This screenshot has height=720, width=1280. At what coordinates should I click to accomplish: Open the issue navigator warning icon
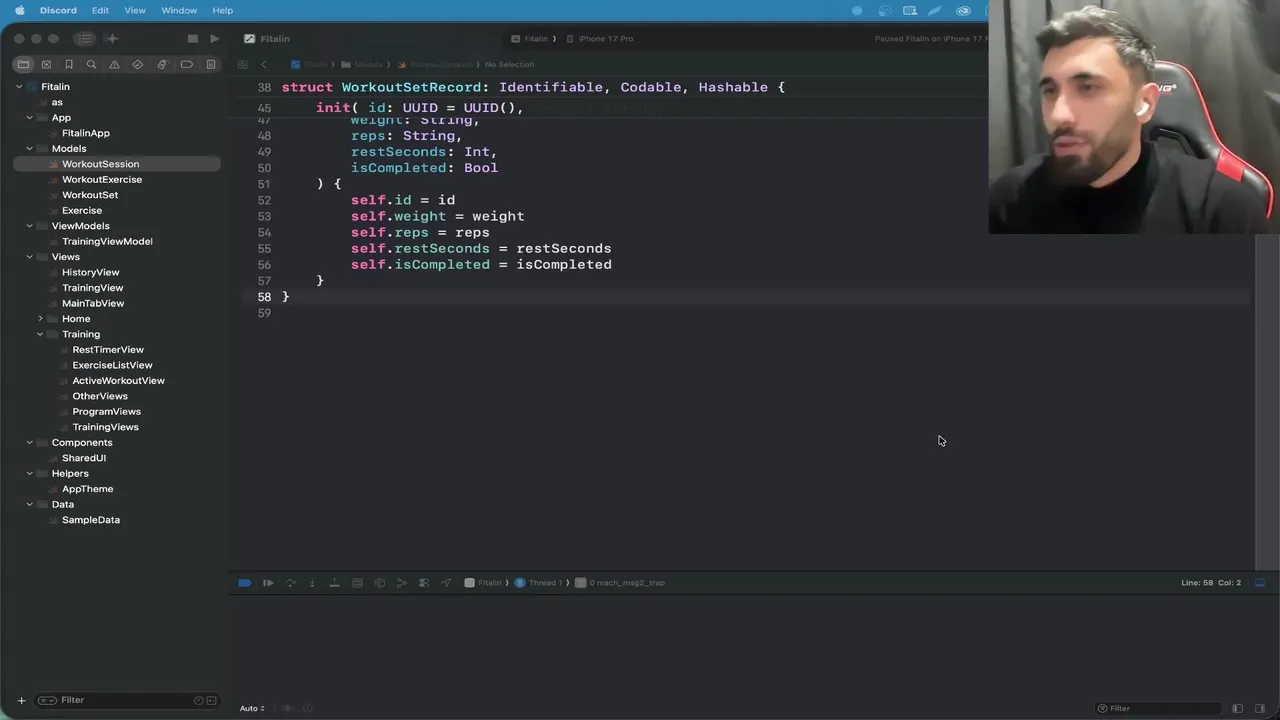coord(114,64)
